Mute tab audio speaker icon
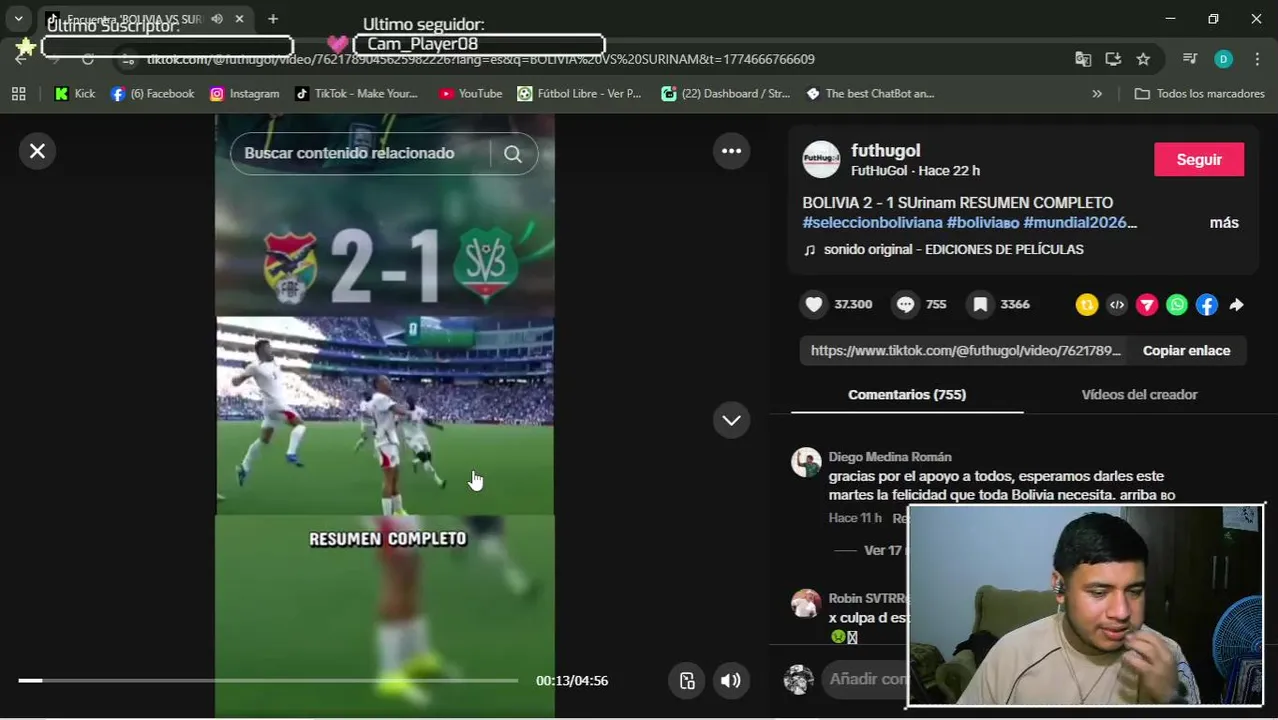The height and width of the screenshot is (720, 1278). [217, 19]
